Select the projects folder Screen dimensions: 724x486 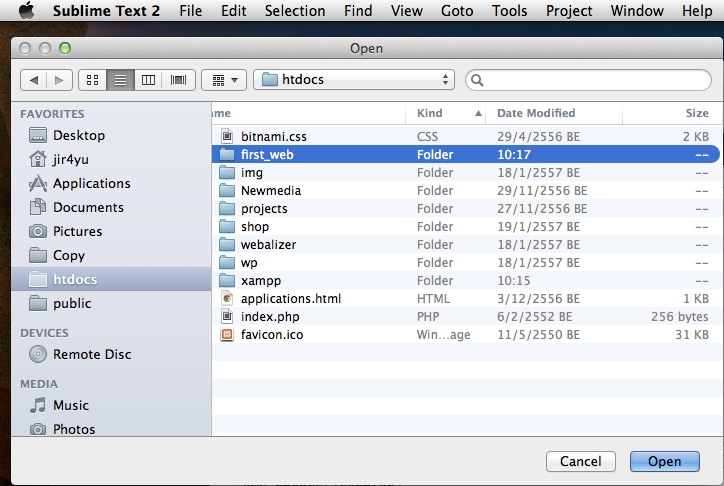pos(466,209)
